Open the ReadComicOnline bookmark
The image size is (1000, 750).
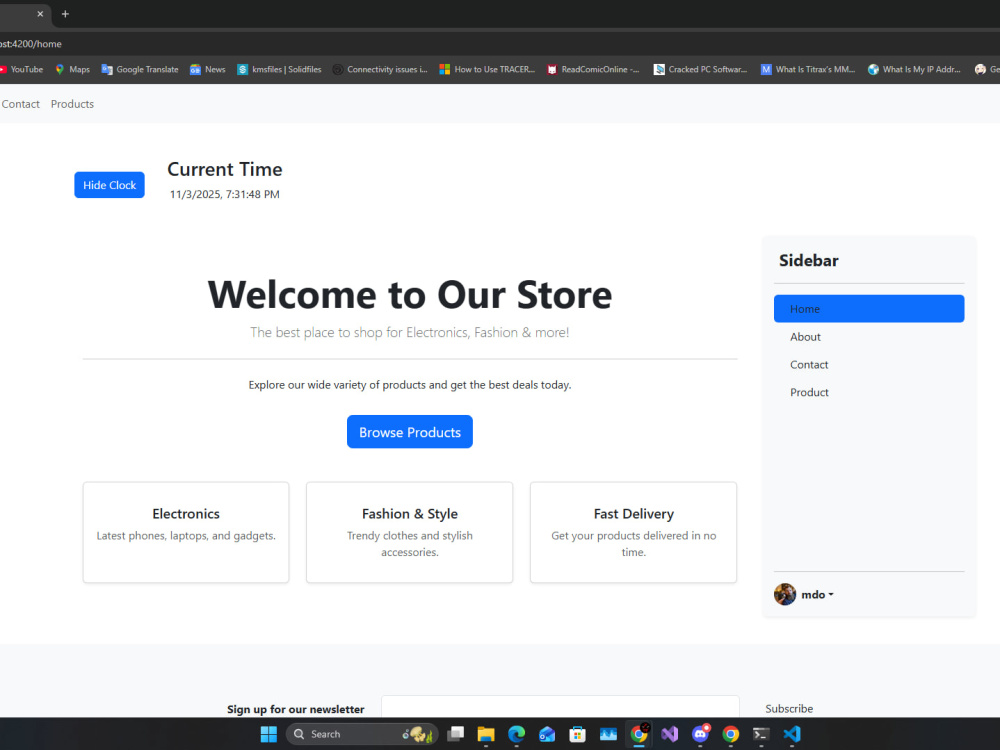pos(593,70)
